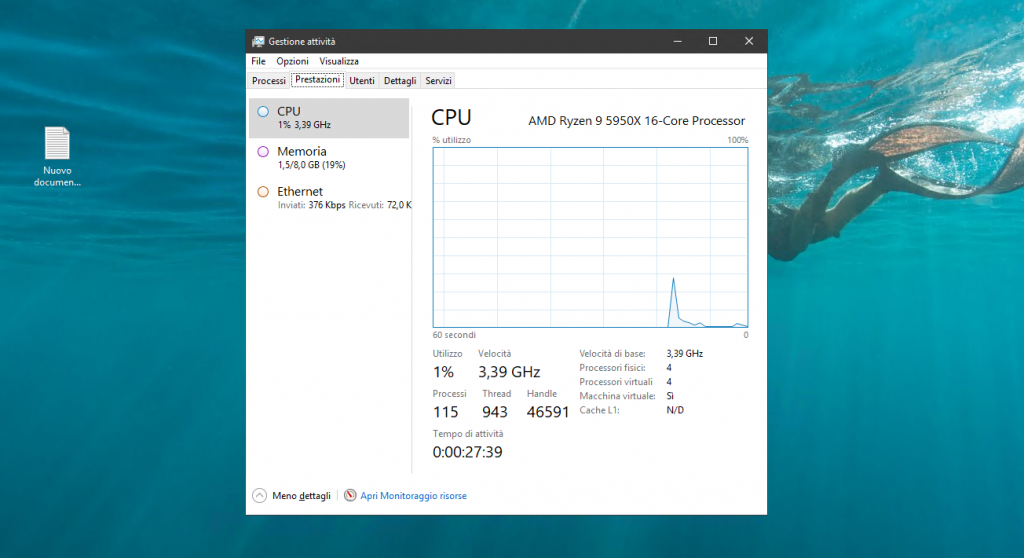Switch to the Servizi tab
1024x558 pixels.
438,80
